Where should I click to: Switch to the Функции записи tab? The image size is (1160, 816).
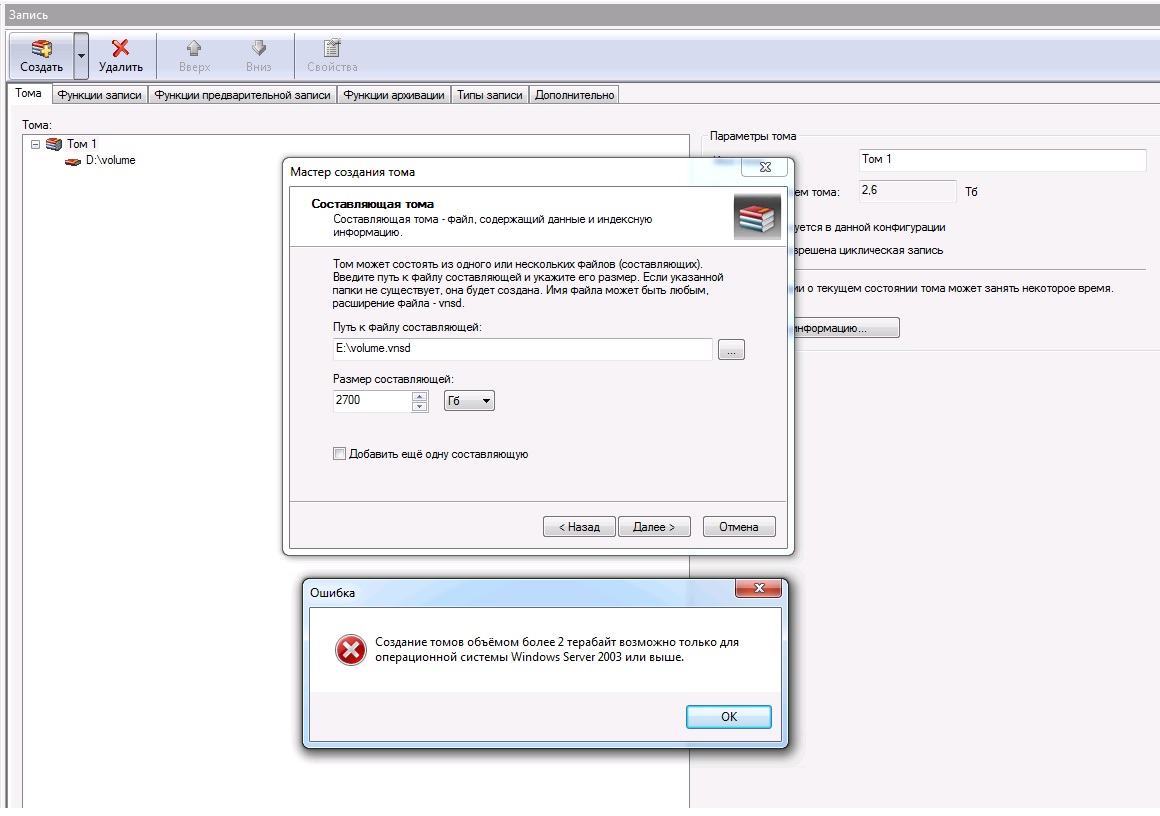pos(99,95)
